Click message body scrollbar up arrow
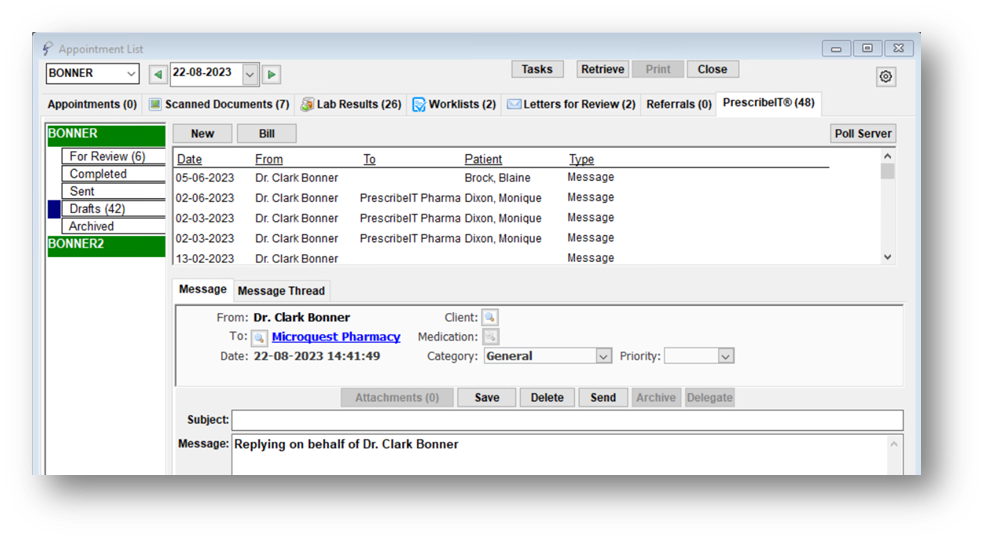Viewport: 986px width, 540px height. coord(894,444)
